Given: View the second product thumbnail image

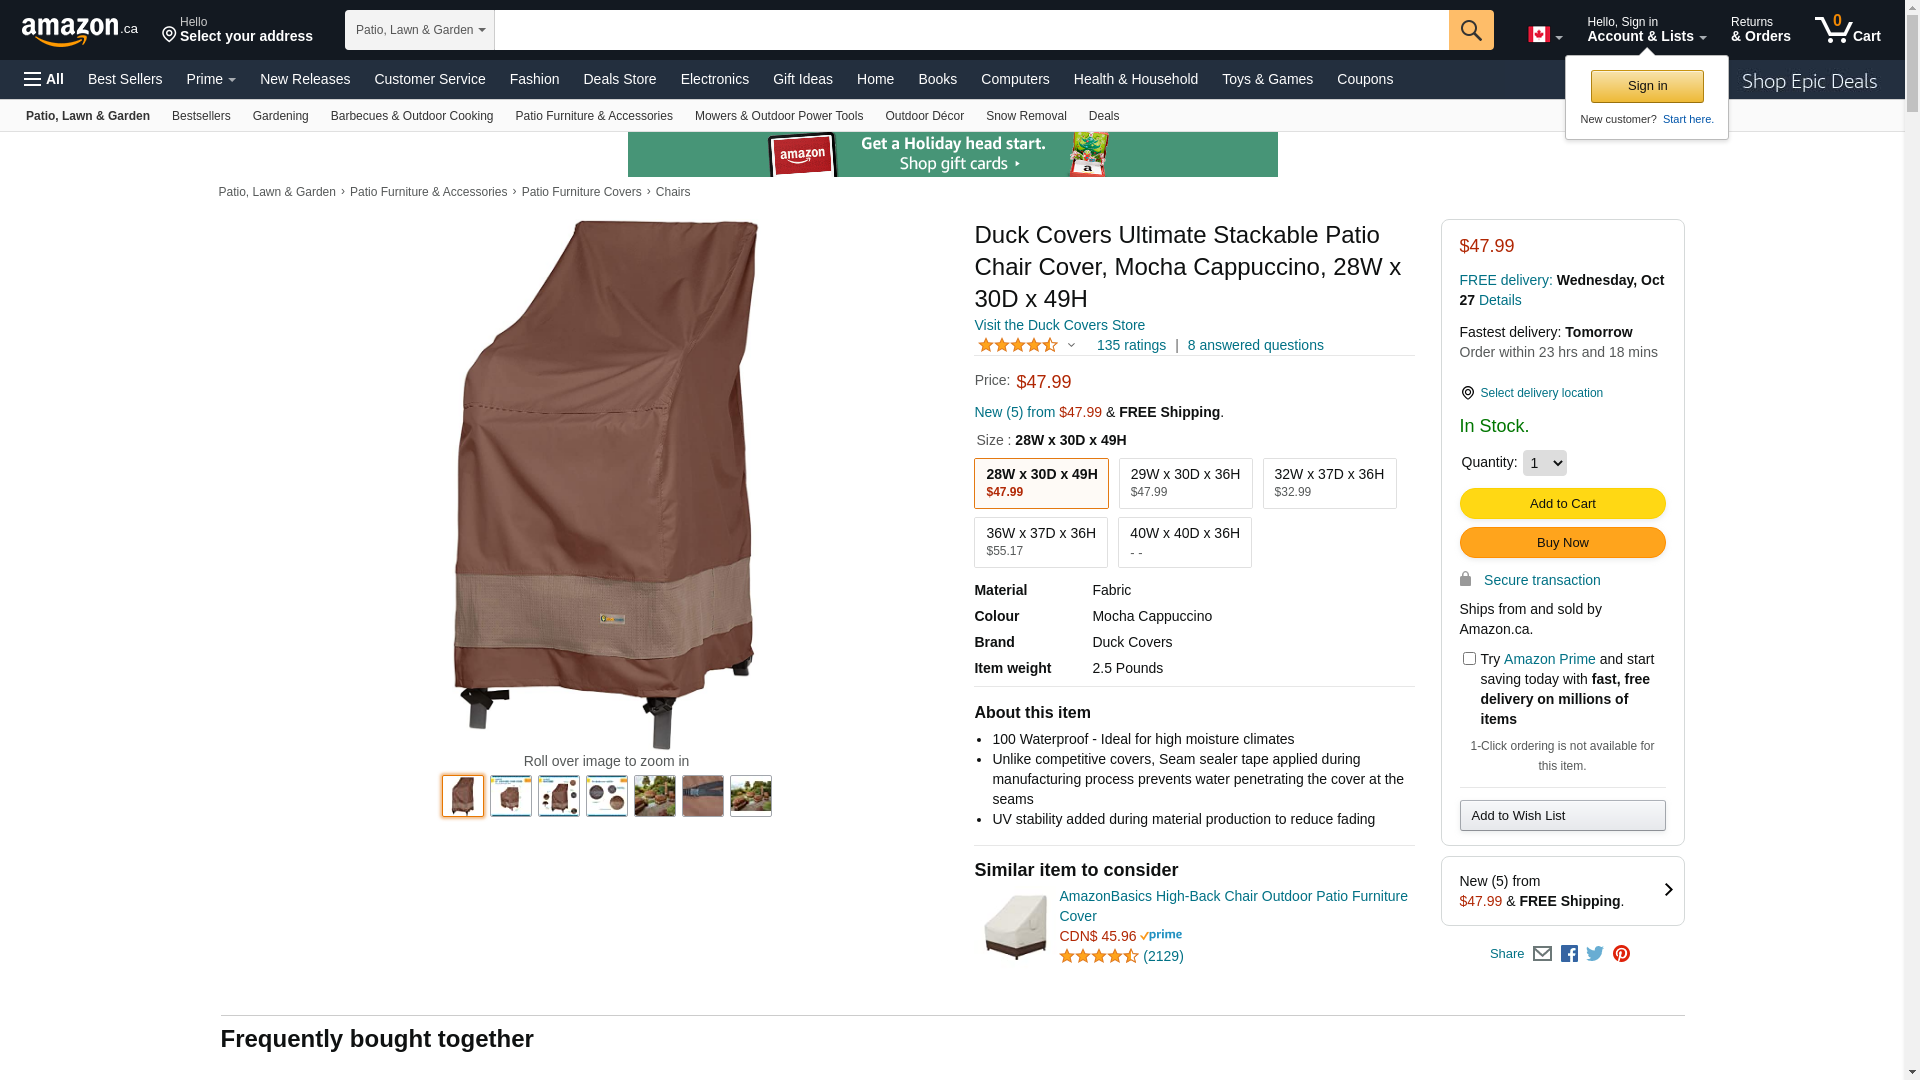Looking at the screenshot, I should pyautogui.click(x=511, y=796).
